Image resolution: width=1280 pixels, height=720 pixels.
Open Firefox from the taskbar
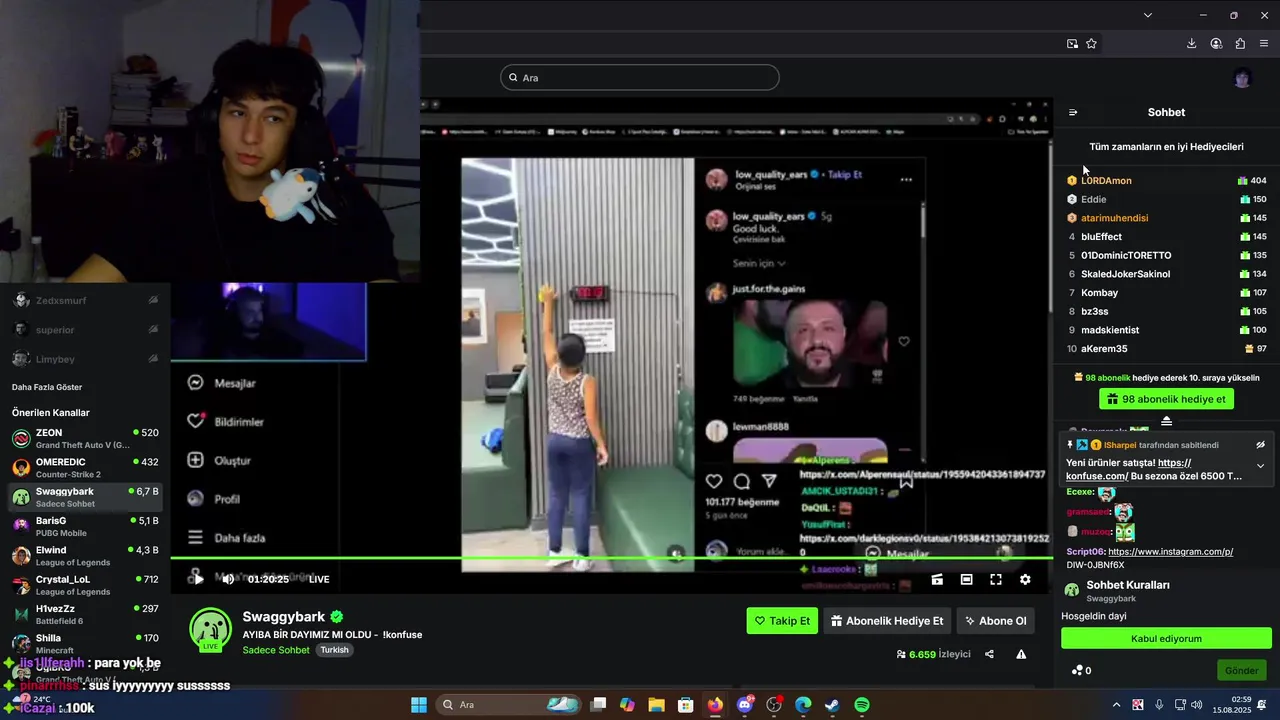[715, 705]
